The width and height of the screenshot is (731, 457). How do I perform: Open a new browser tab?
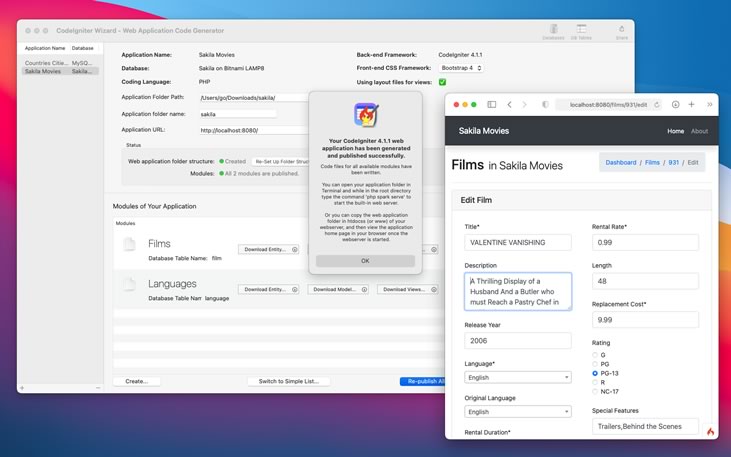691,104
